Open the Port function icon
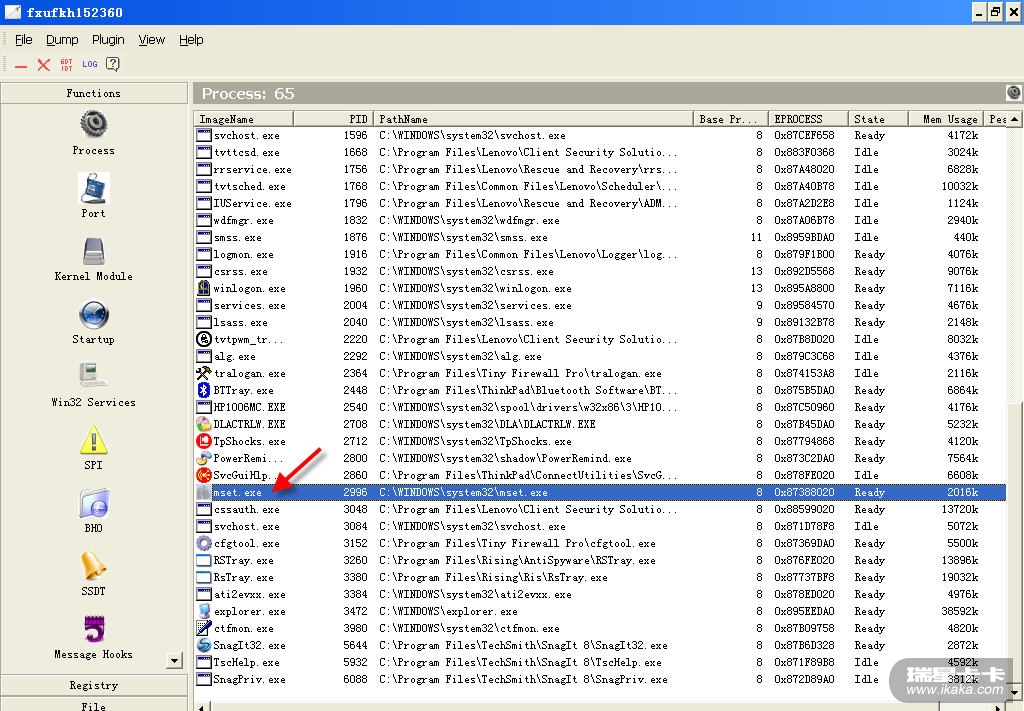The image size is (1024, 711). pos(93,188)
